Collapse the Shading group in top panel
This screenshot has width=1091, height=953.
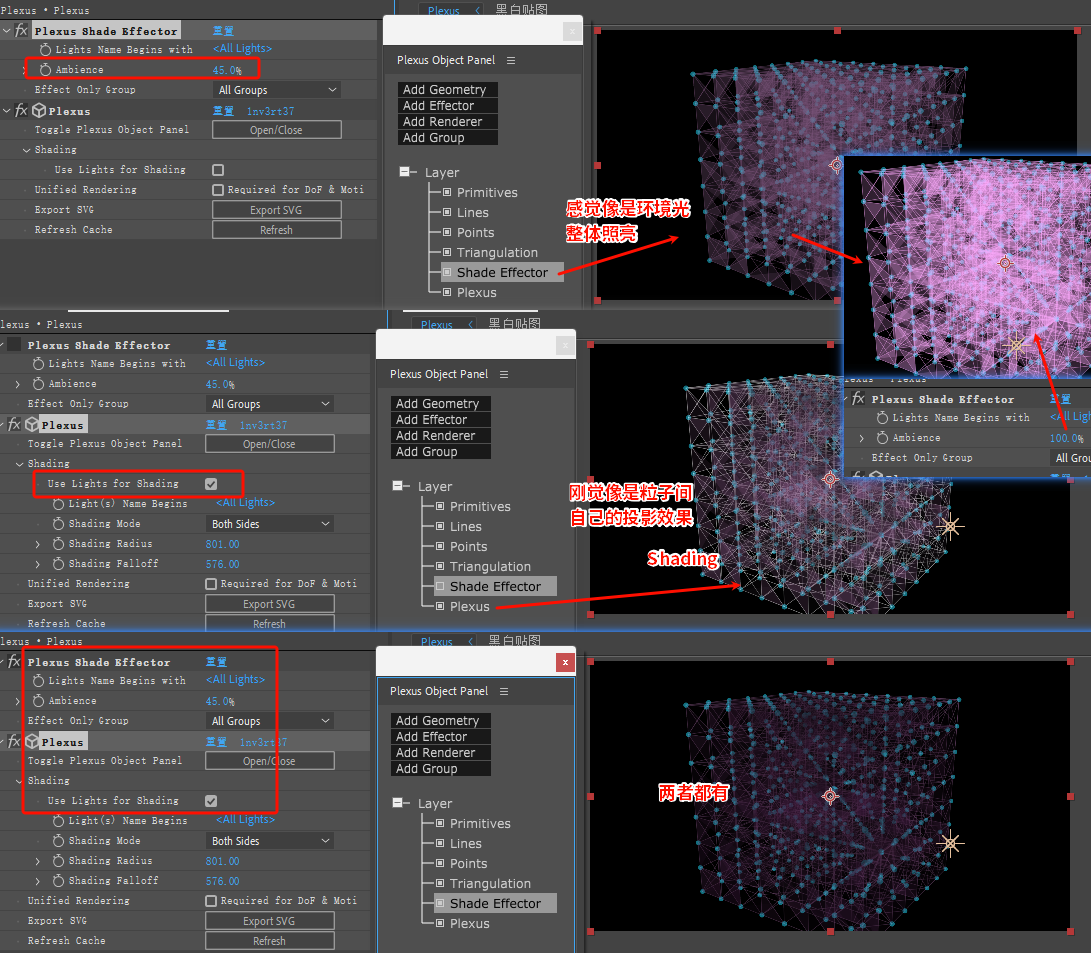[x=26, y=150]
